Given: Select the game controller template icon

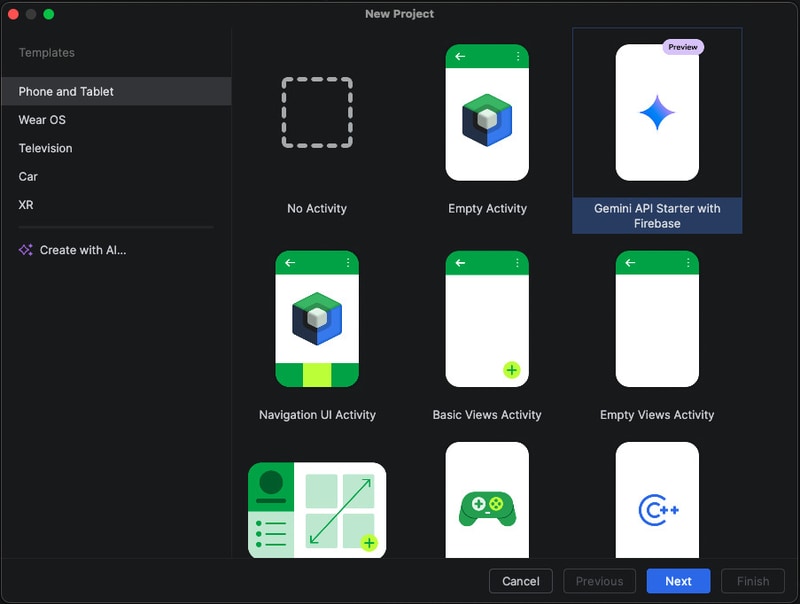Looking at the screenshot, I should (x=487, y=506).
